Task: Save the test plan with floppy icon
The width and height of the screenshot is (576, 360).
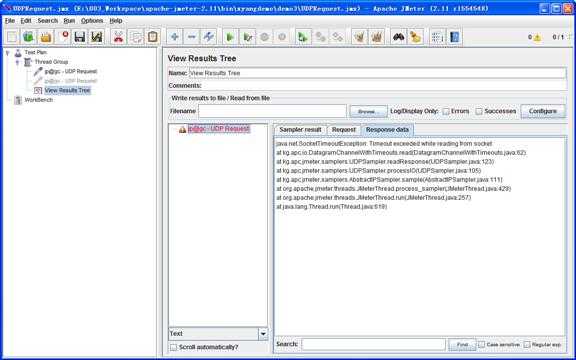Action: [80, 37]
